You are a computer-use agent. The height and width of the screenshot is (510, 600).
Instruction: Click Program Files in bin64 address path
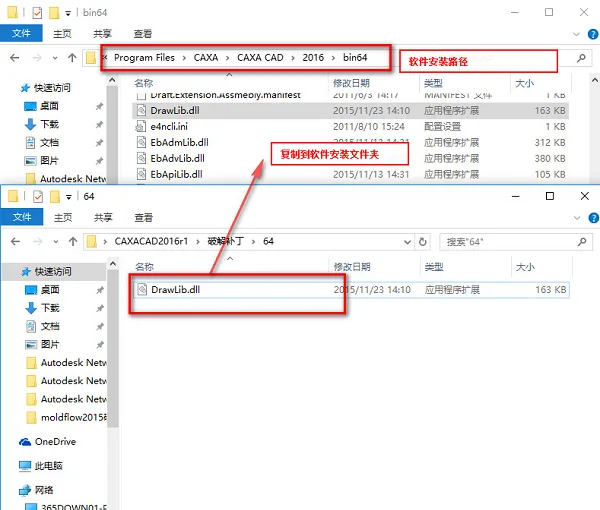tap(144, 57)
